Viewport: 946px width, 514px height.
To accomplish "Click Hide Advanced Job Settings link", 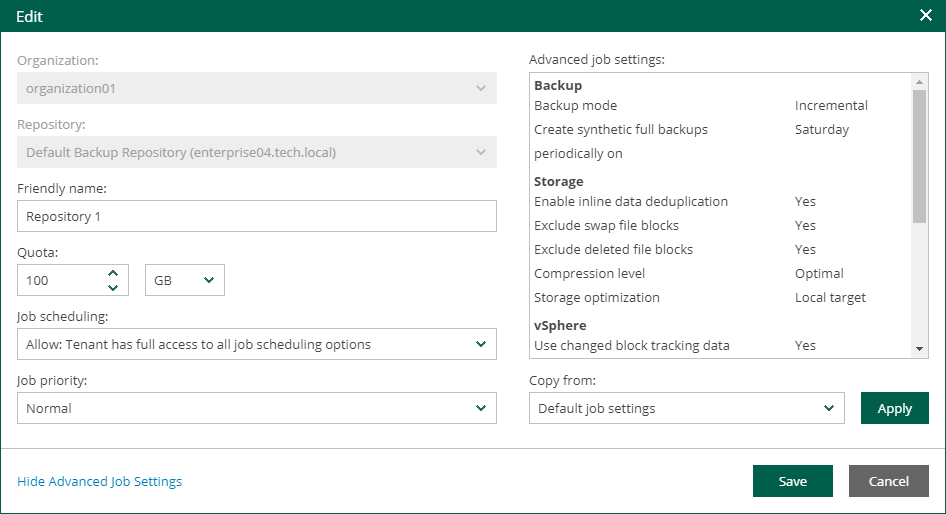I will tap(100, 482).
